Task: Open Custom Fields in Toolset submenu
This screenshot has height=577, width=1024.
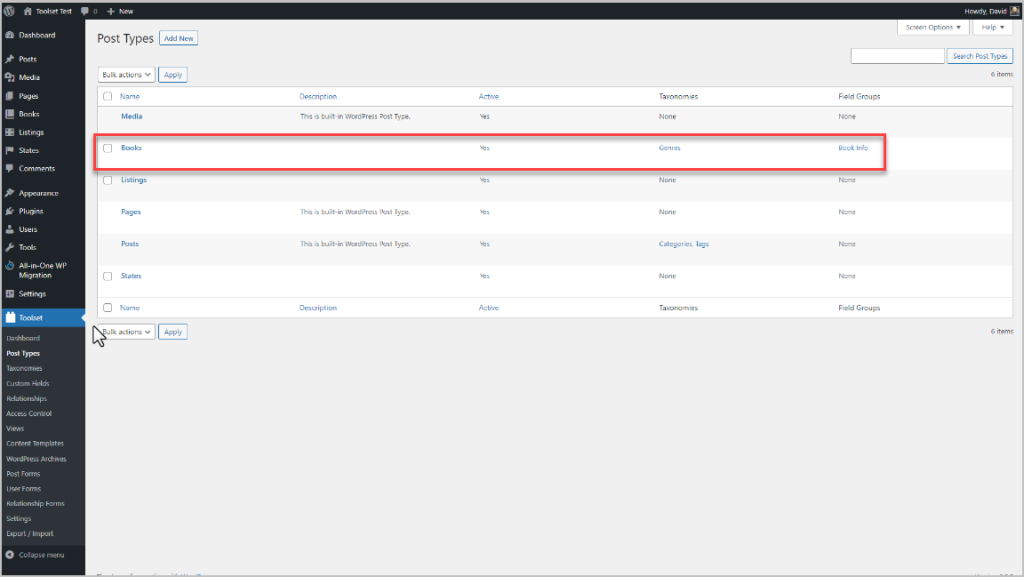Action: tap(27, 383)
